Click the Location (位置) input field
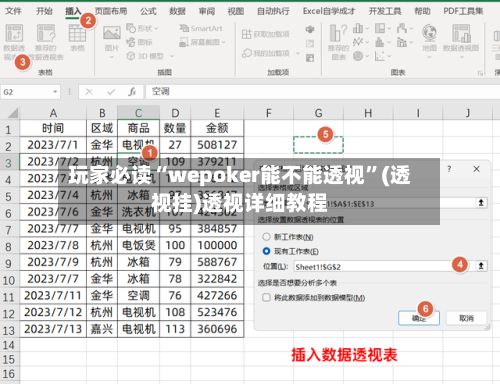The width and height of the screenshot is (500, 384). 383,266
